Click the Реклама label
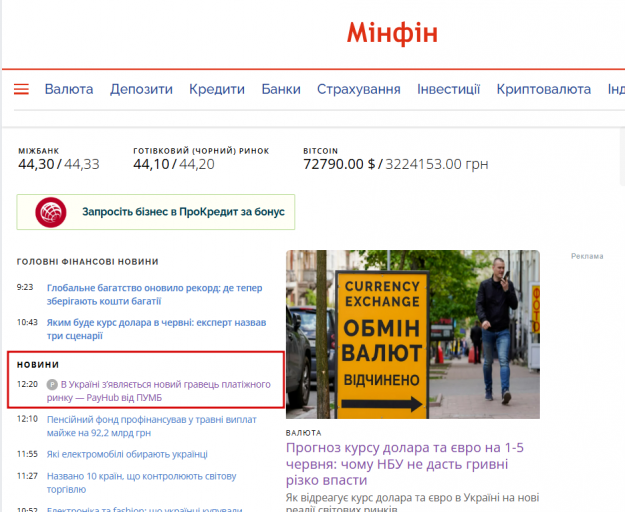Viewport: 625px width, 512px height. 587,256
